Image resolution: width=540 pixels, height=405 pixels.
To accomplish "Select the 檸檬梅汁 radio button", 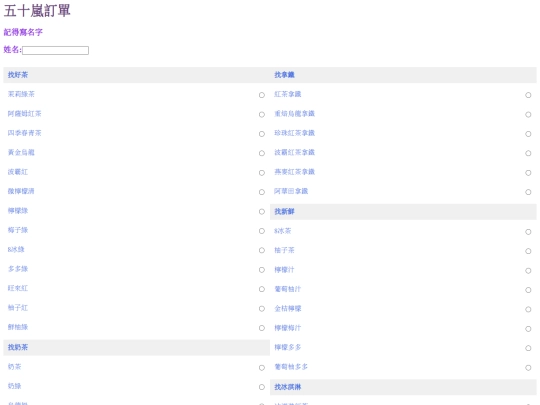I will [528, 329].
